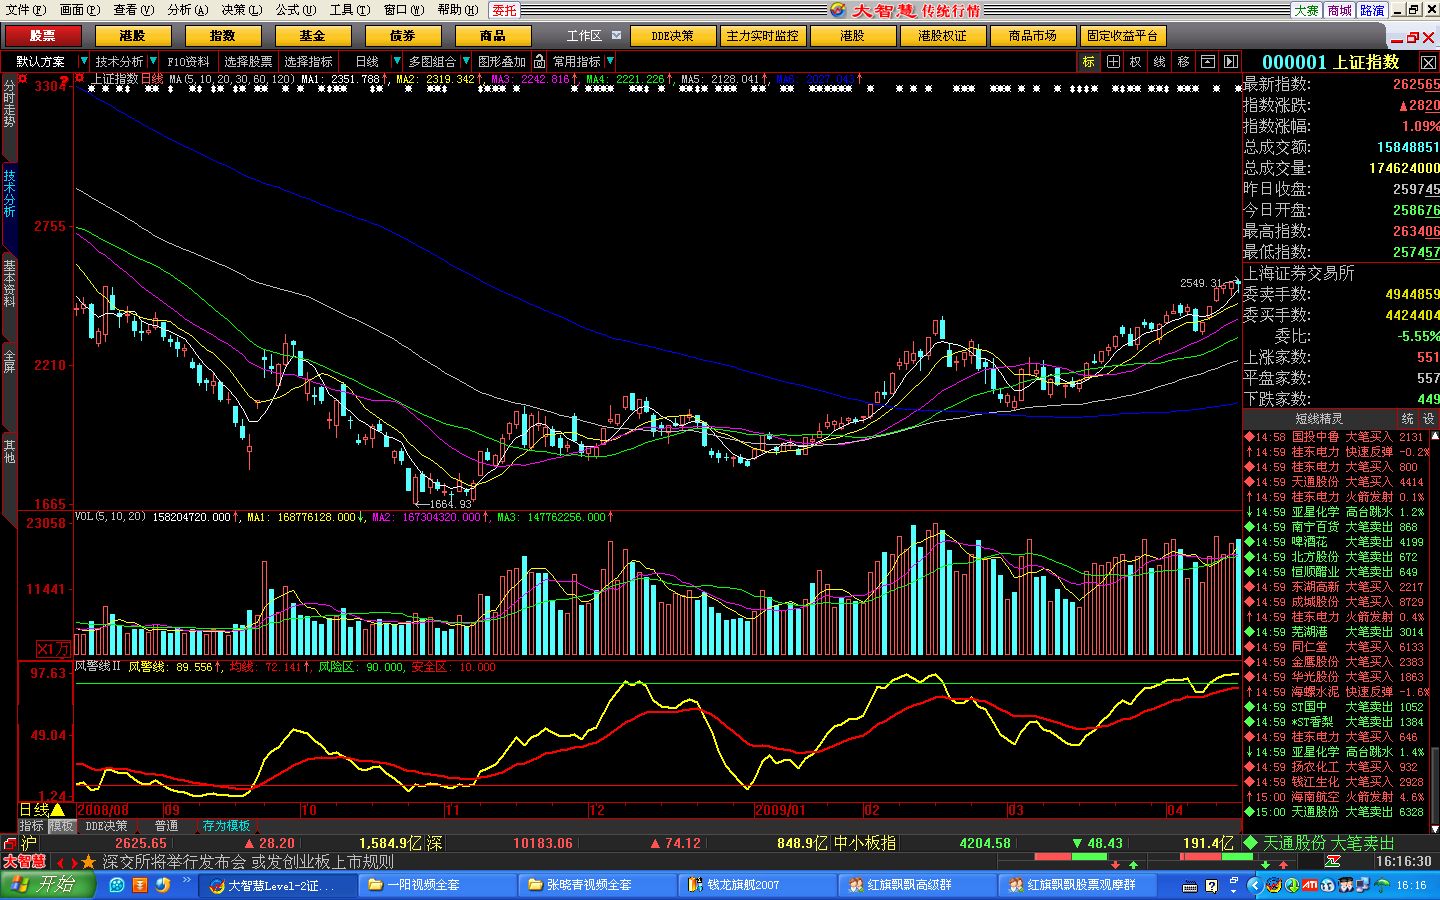Click the 大智慧 logo in the status bar
The width and height of the screenshot is (1440, 900).
pyautogui.click(x=24, y=862)
